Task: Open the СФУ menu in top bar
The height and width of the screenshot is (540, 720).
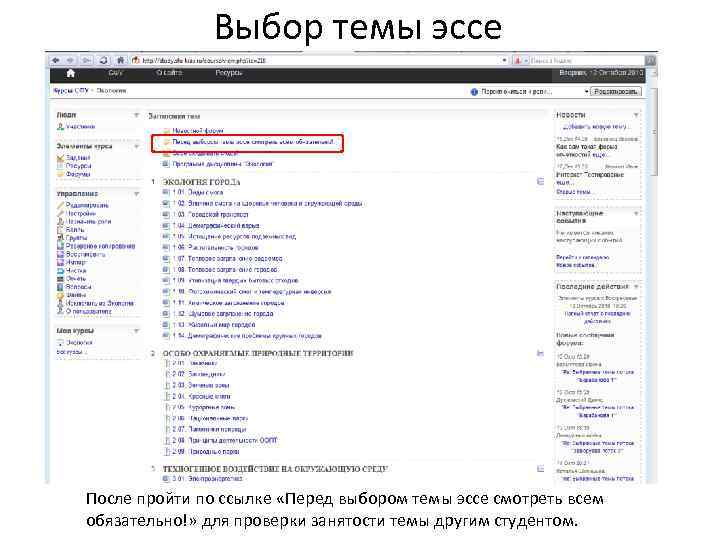Action: pos(115,73)
